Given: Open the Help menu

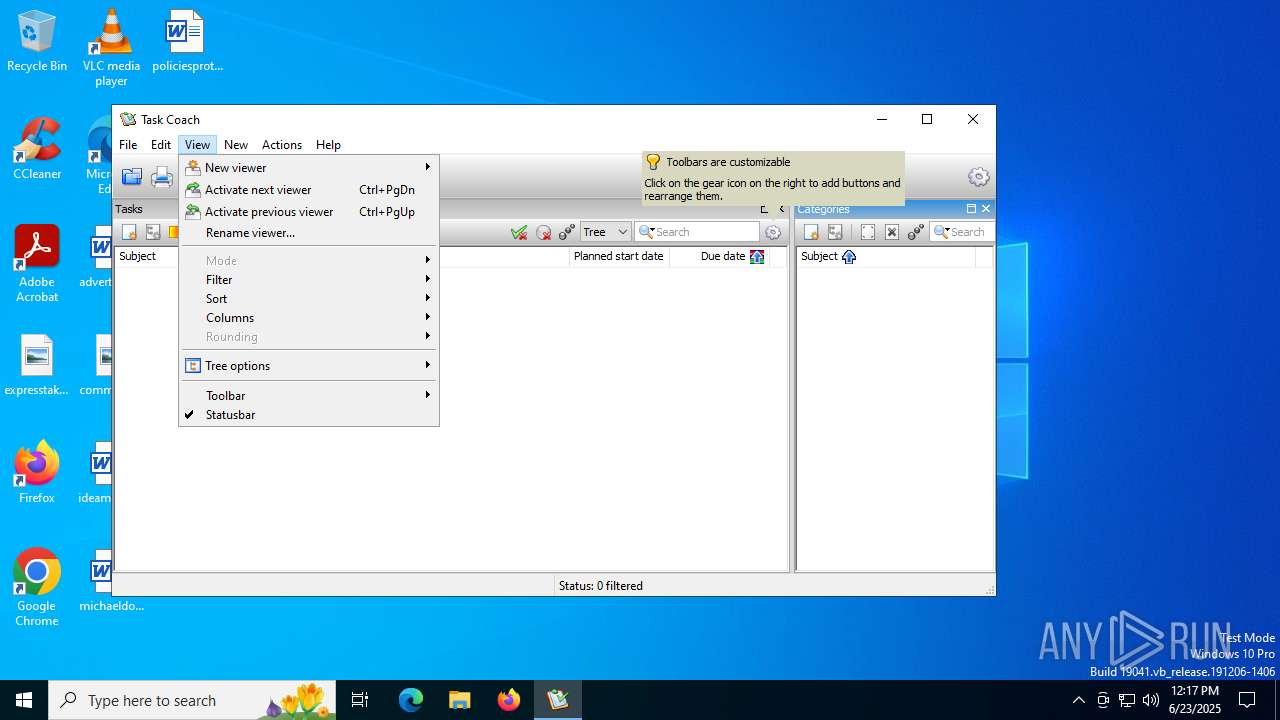Looking at the screenshot, I should pos(328,145).
